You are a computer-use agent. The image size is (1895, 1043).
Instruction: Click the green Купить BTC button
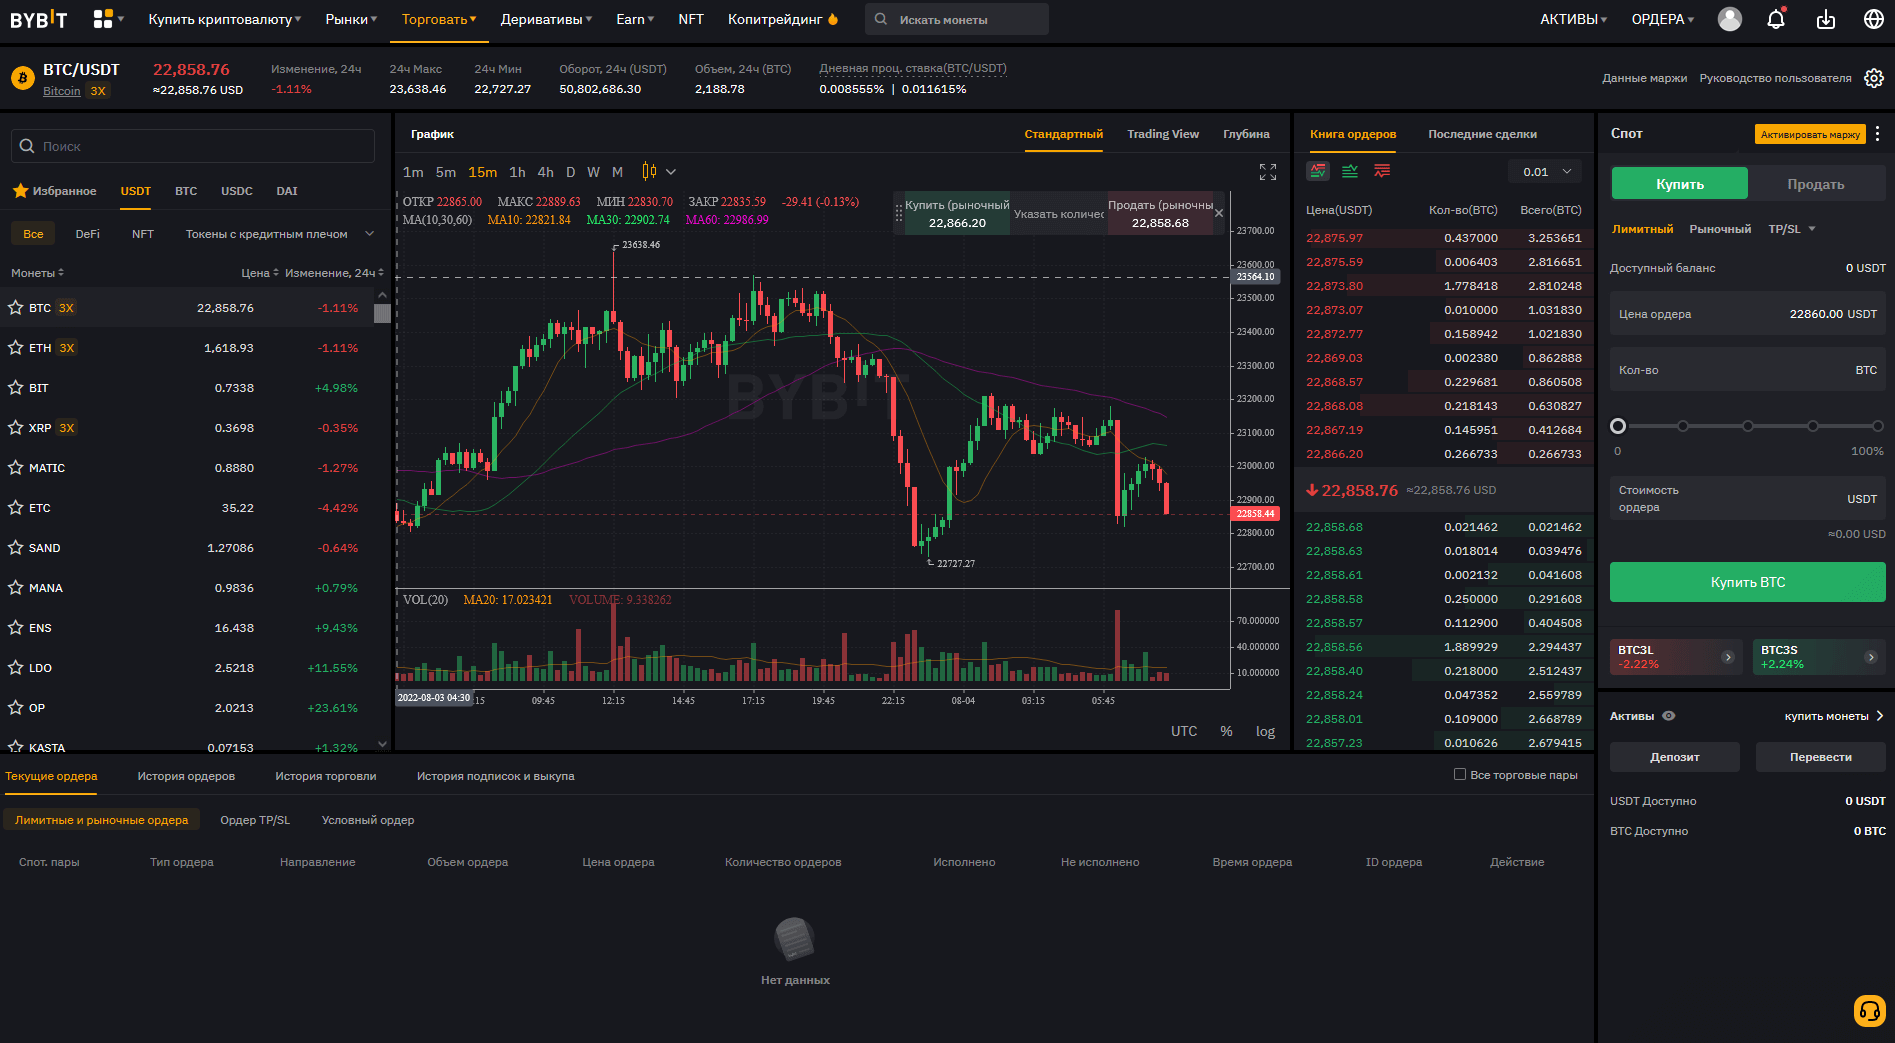[x=1747, y=582]
